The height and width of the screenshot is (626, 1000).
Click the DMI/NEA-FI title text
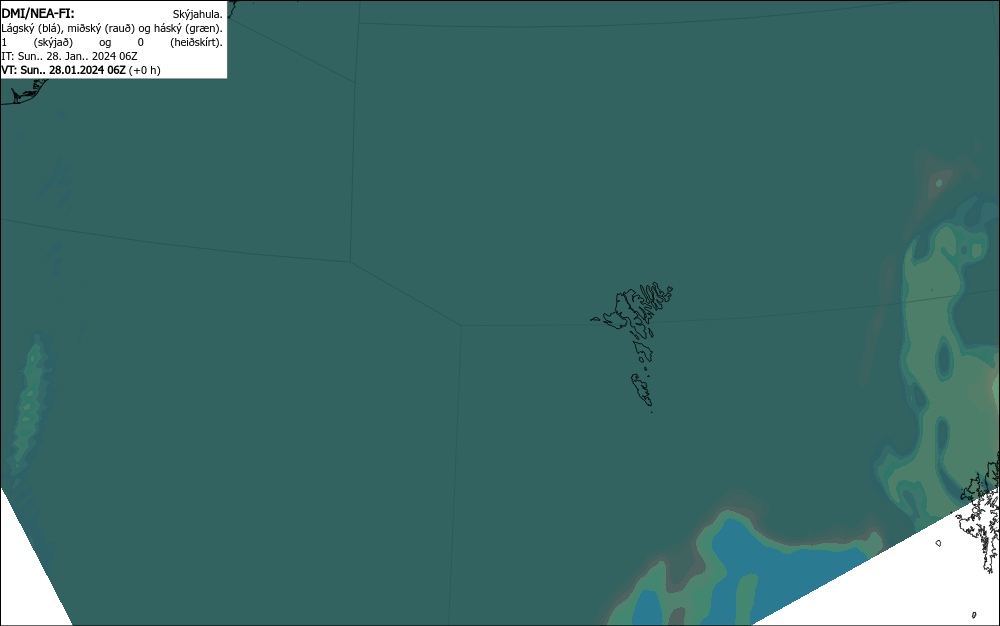tap(38, 13)
